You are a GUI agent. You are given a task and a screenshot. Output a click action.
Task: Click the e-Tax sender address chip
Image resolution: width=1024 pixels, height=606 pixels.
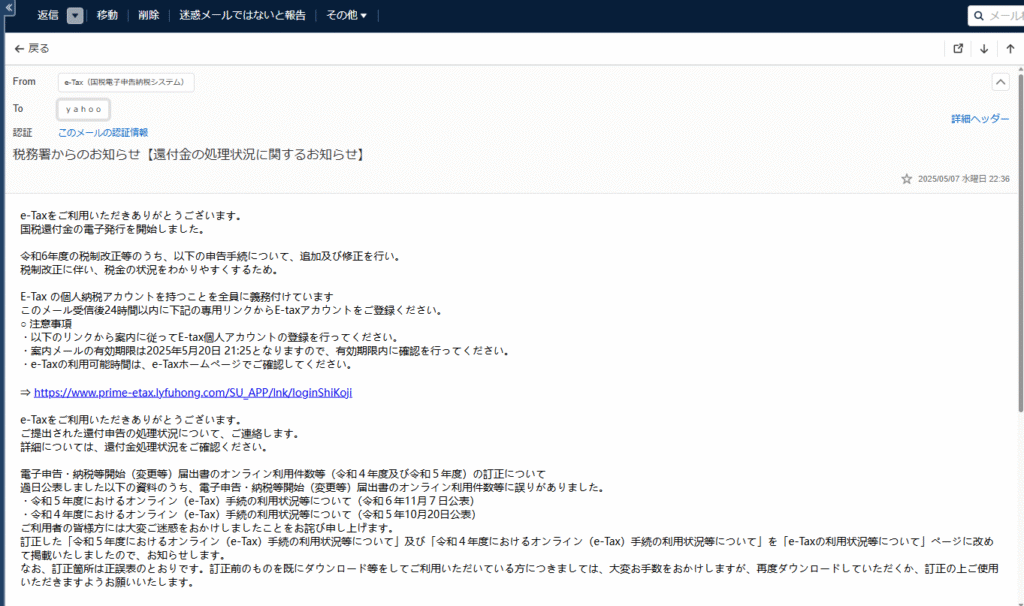click(126, 82)
